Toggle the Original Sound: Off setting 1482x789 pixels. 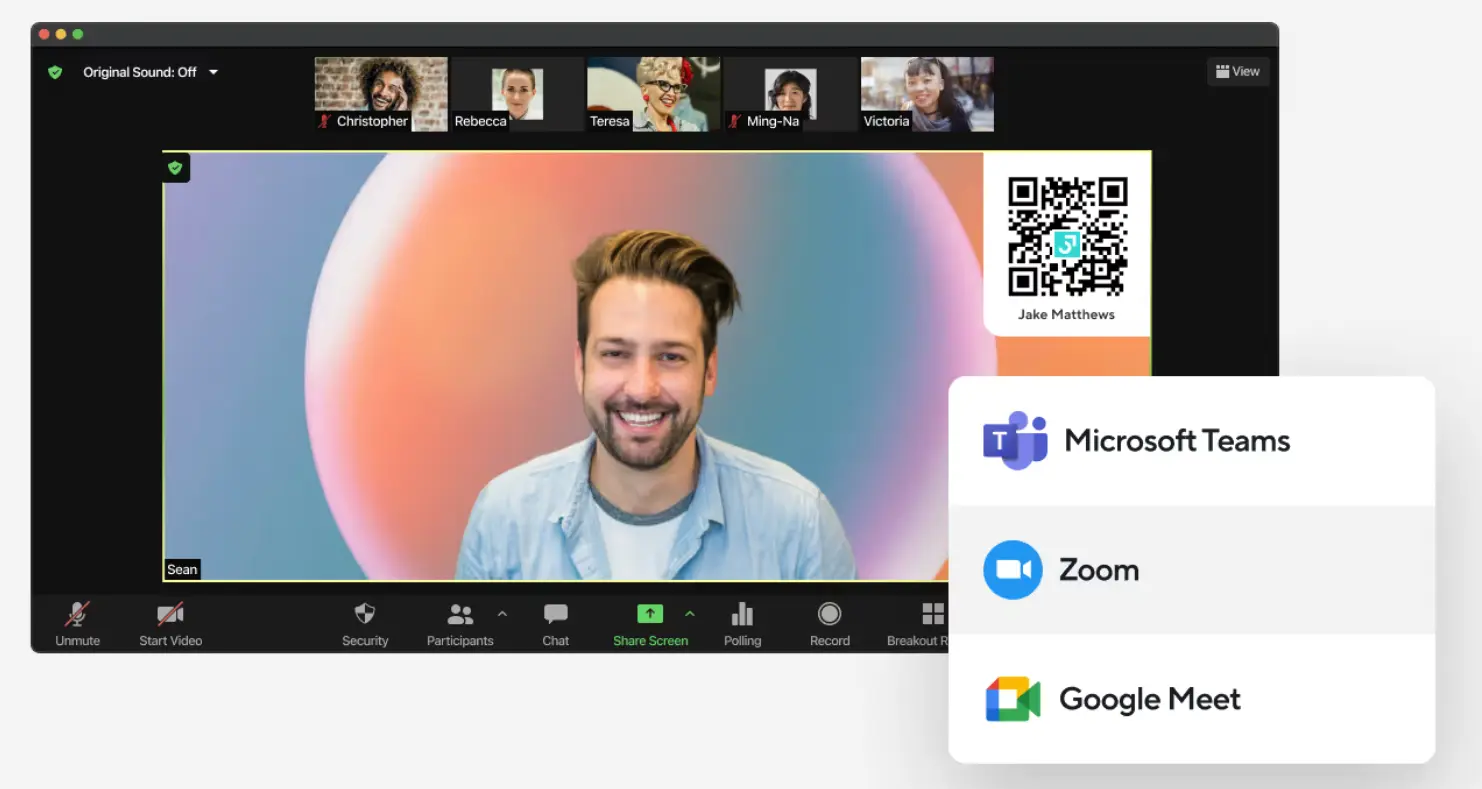click(140, 72)
